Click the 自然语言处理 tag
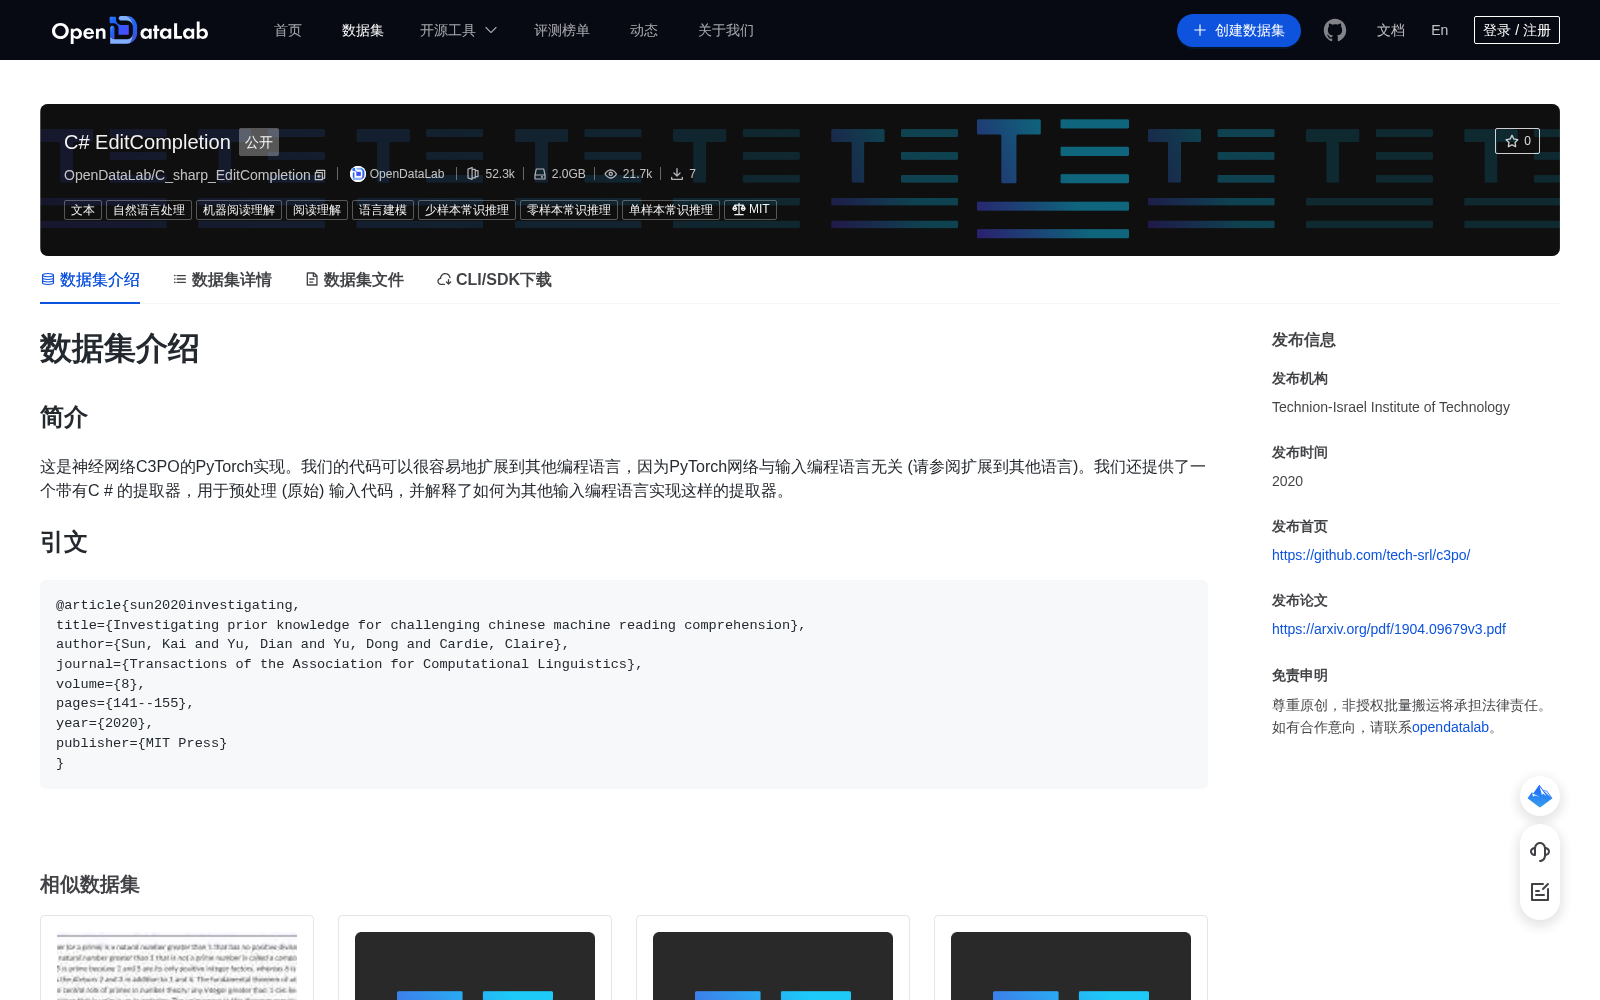 click(x=149, y=210)
